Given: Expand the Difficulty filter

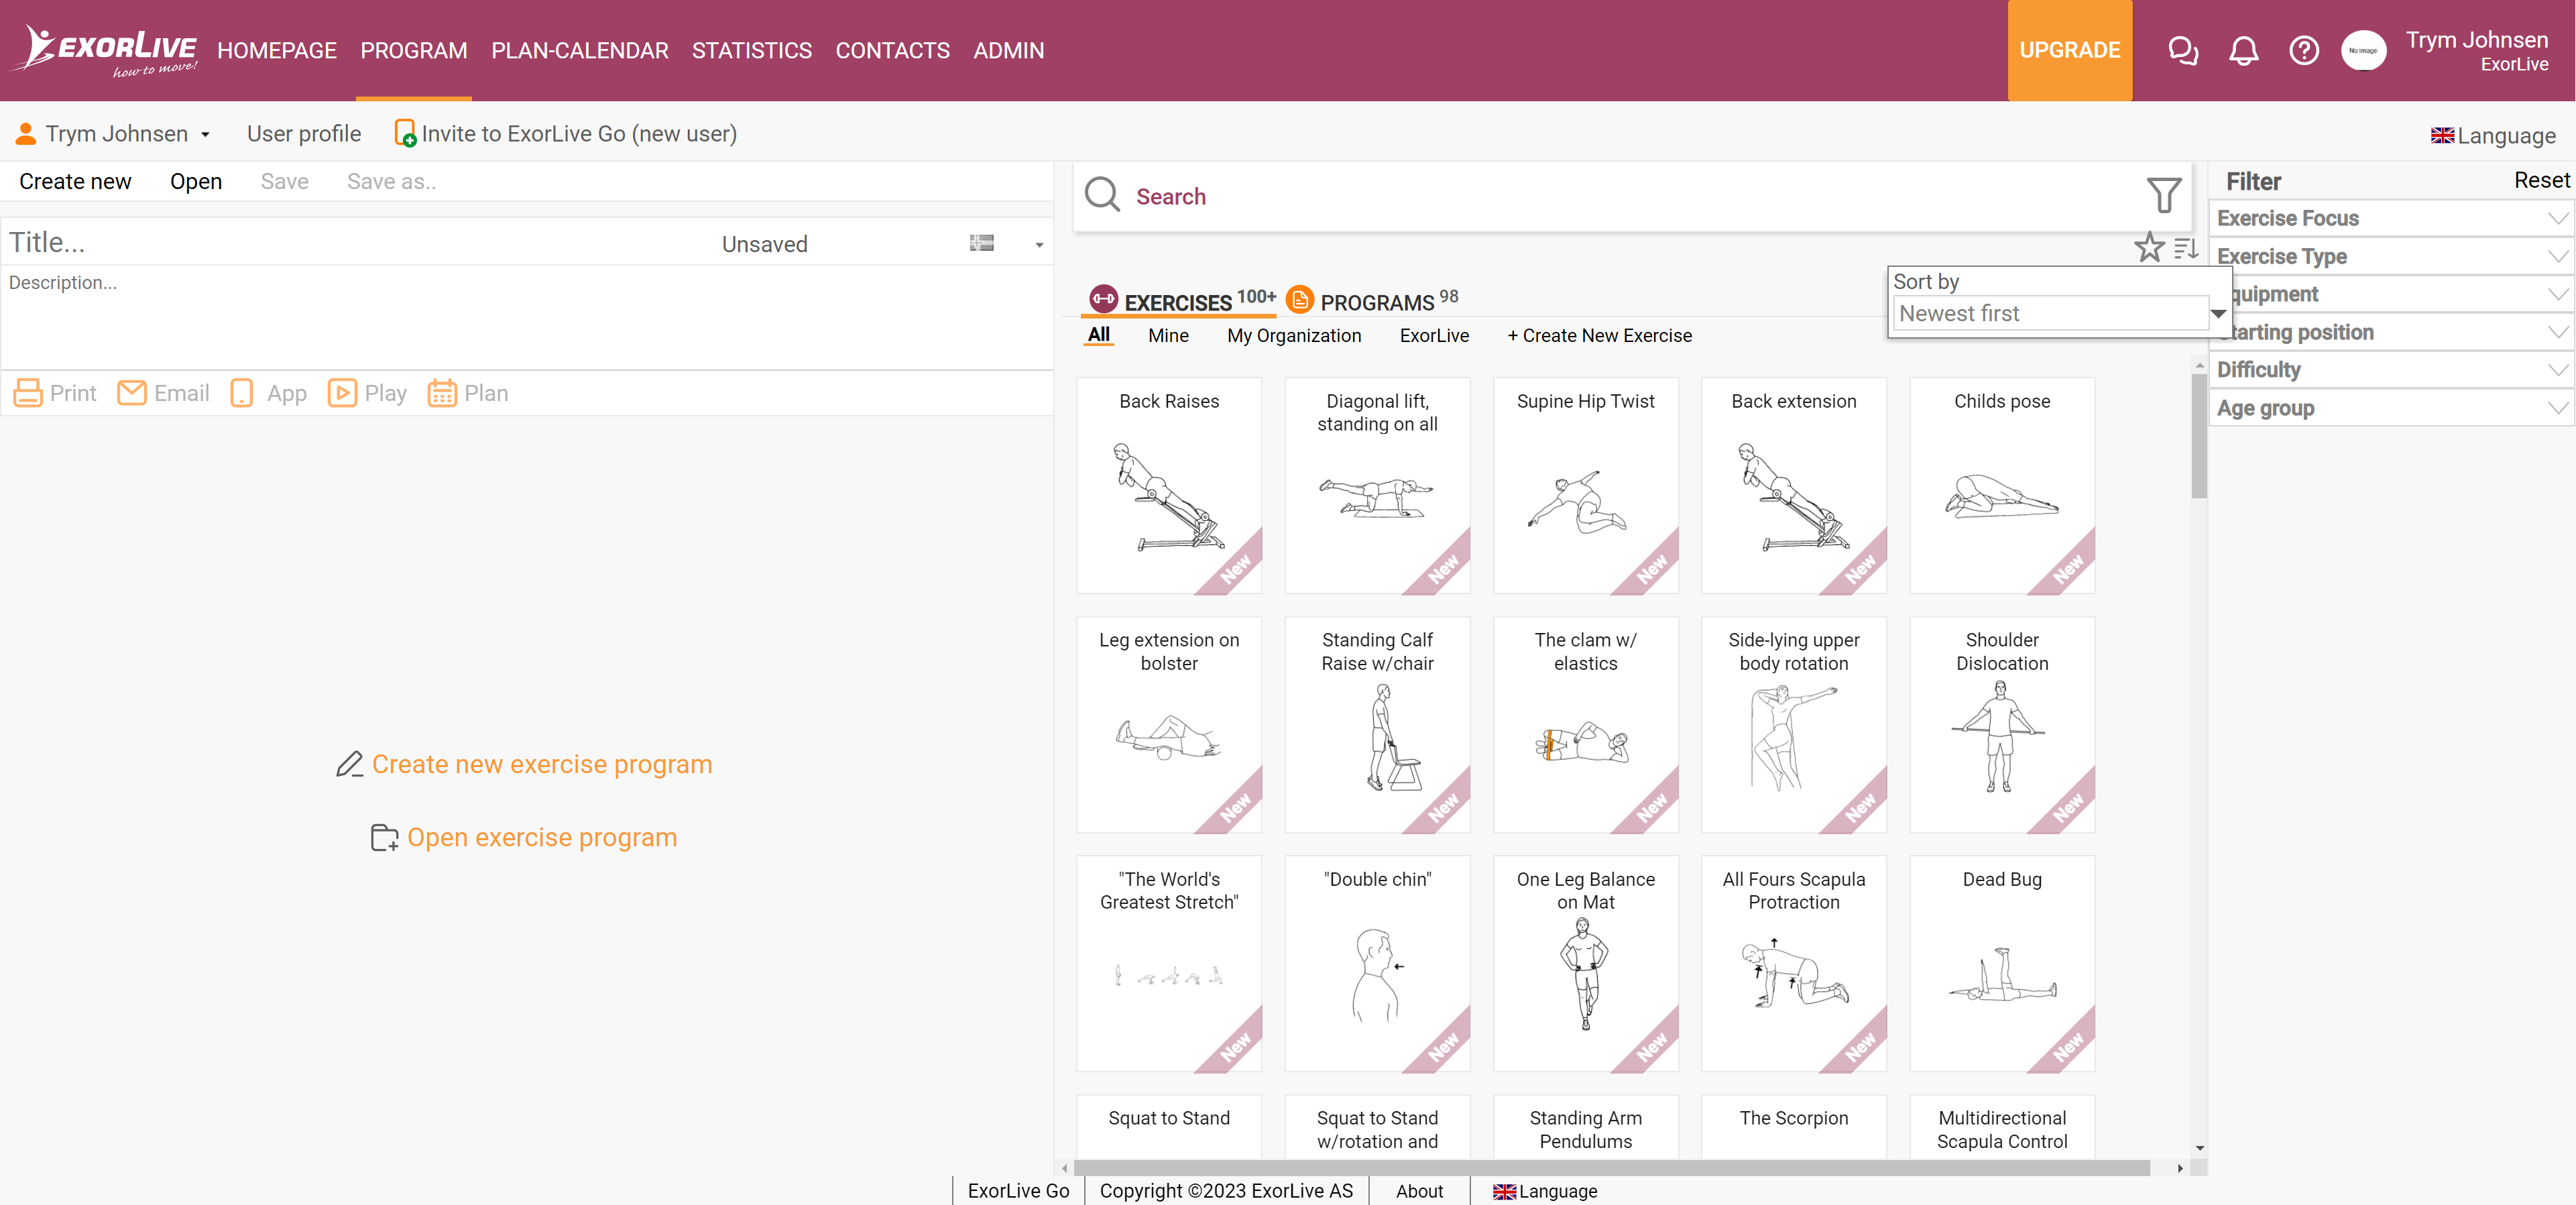Looking at the screenshot, I should (2391, 369).
